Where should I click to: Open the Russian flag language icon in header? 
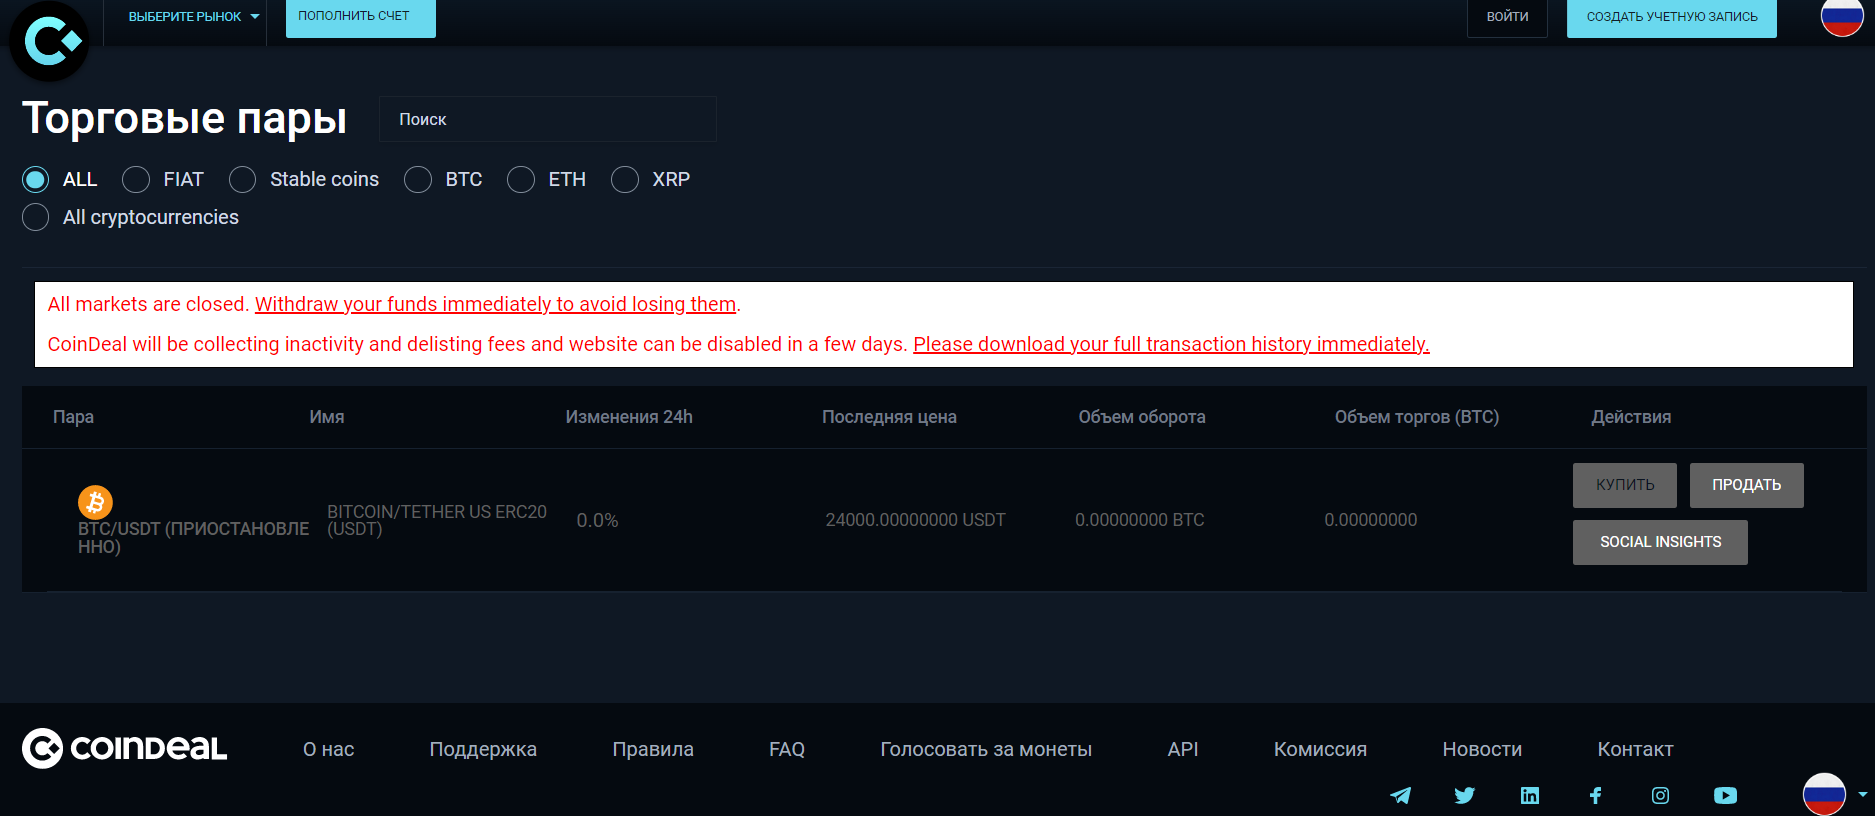point(1842,16)
